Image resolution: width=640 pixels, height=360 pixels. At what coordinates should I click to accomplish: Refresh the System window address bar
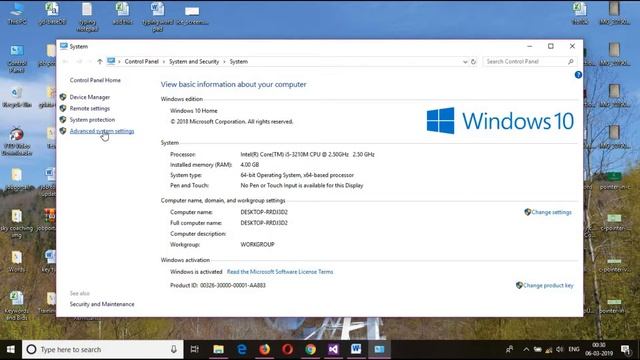[473, 62]
